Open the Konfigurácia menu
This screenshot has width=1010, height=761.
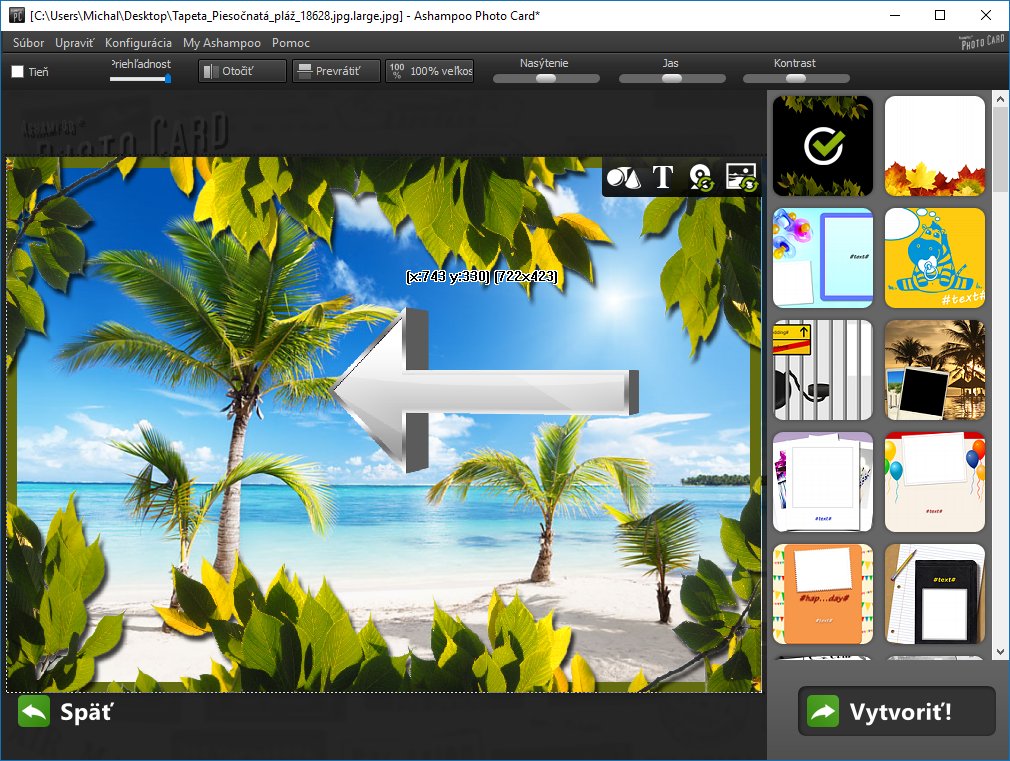click(x=138, y=43)
